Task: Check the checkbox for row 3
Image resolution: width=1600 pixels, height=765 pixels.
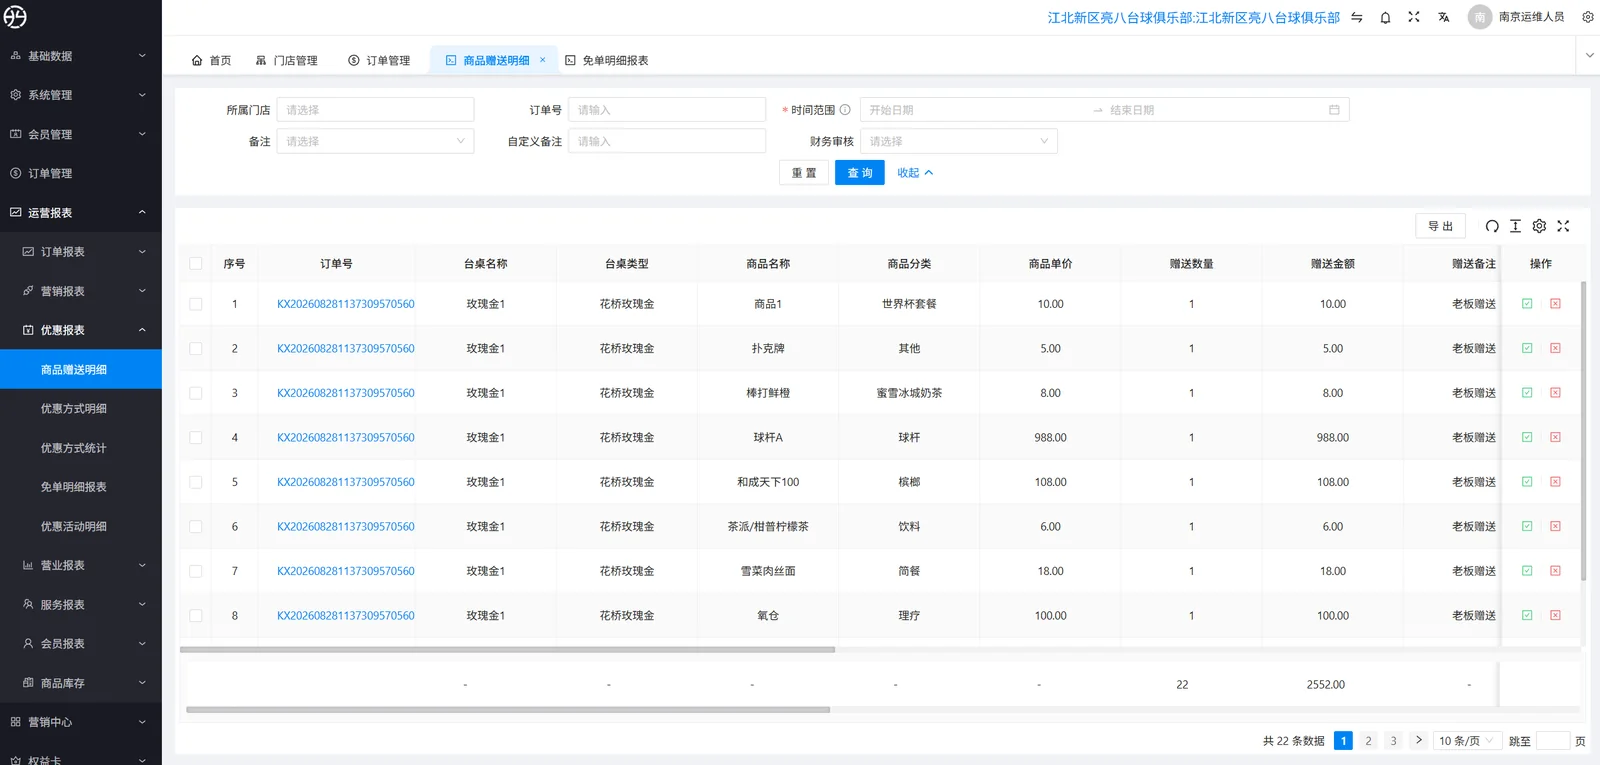Action: pos(196,393)
